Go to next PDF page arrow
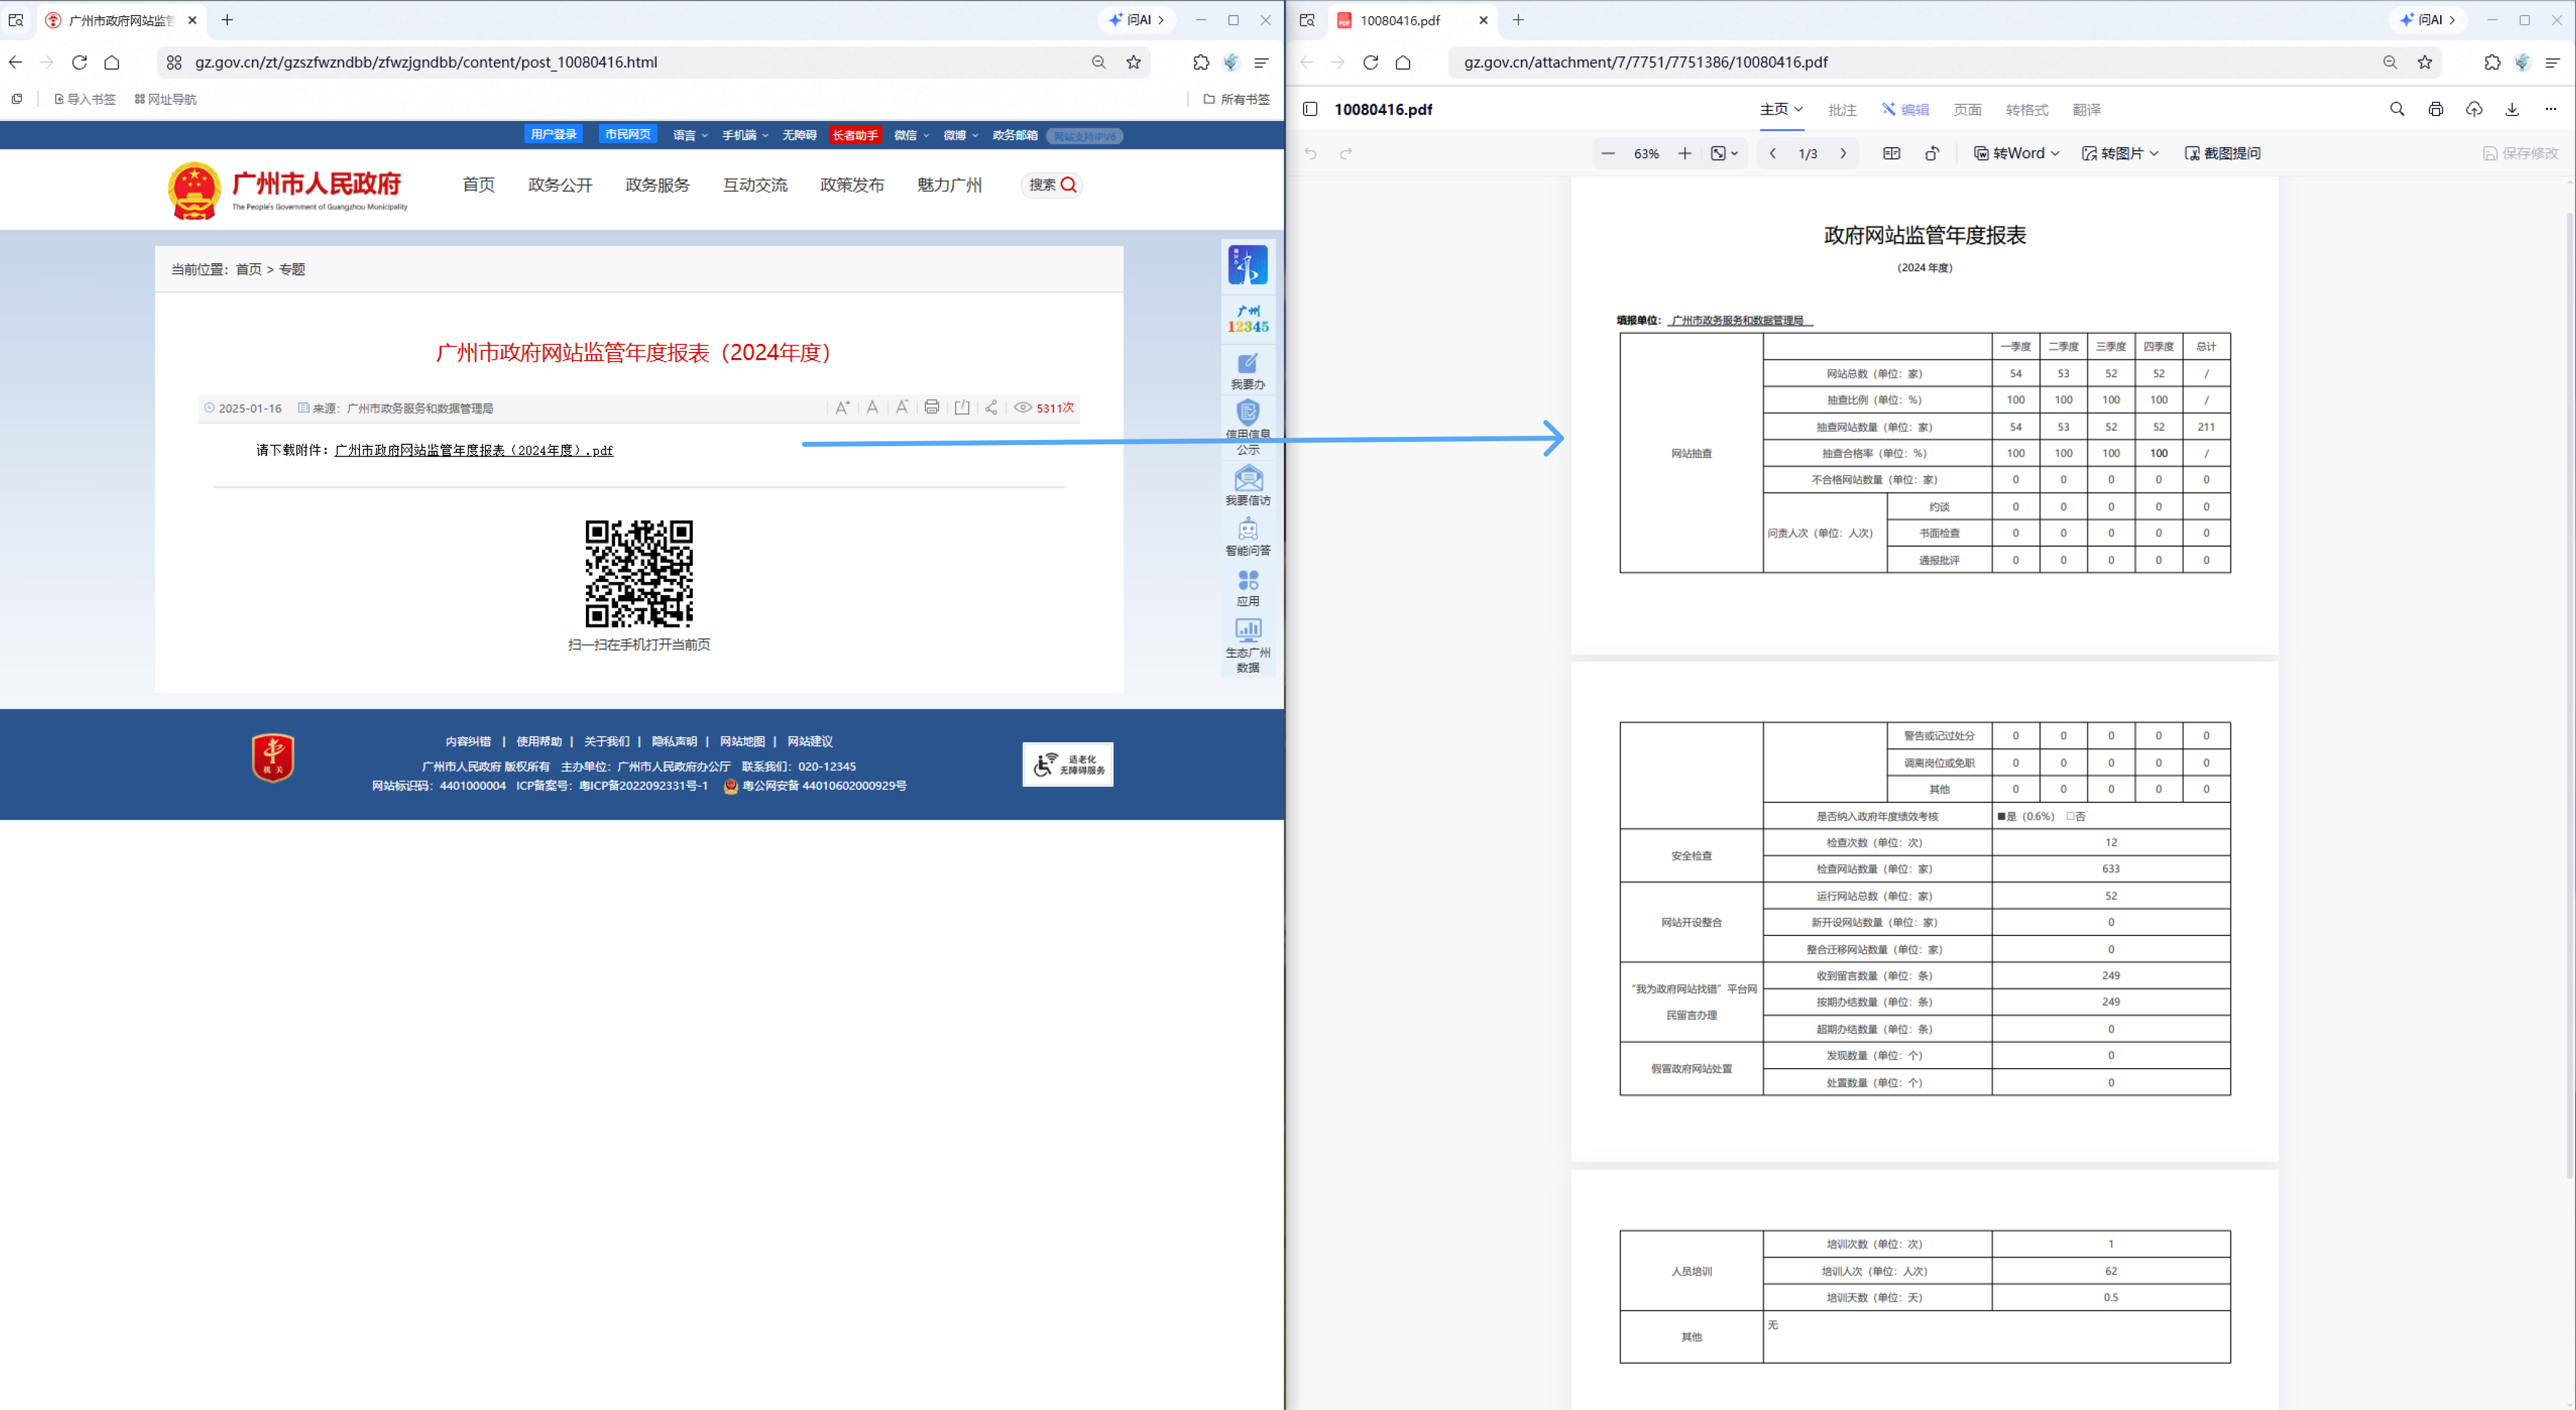The height and width of the screenshot is (1410, 2576). 1843,153
